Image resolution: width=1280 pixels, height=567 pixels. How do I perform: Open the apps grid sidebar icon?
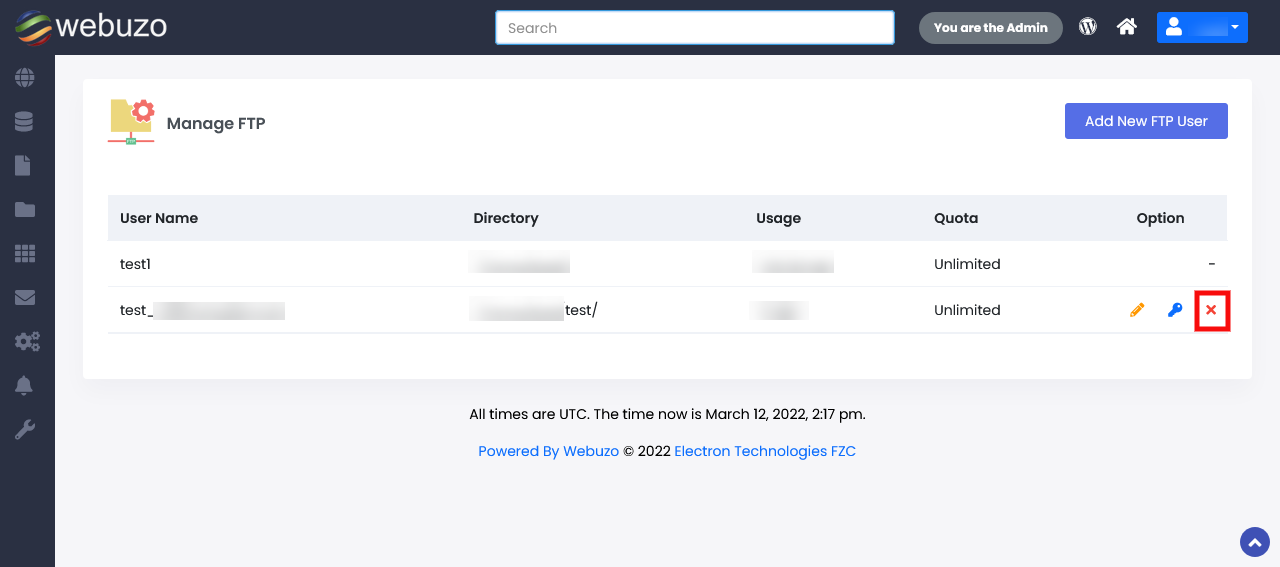click(24, 253)
